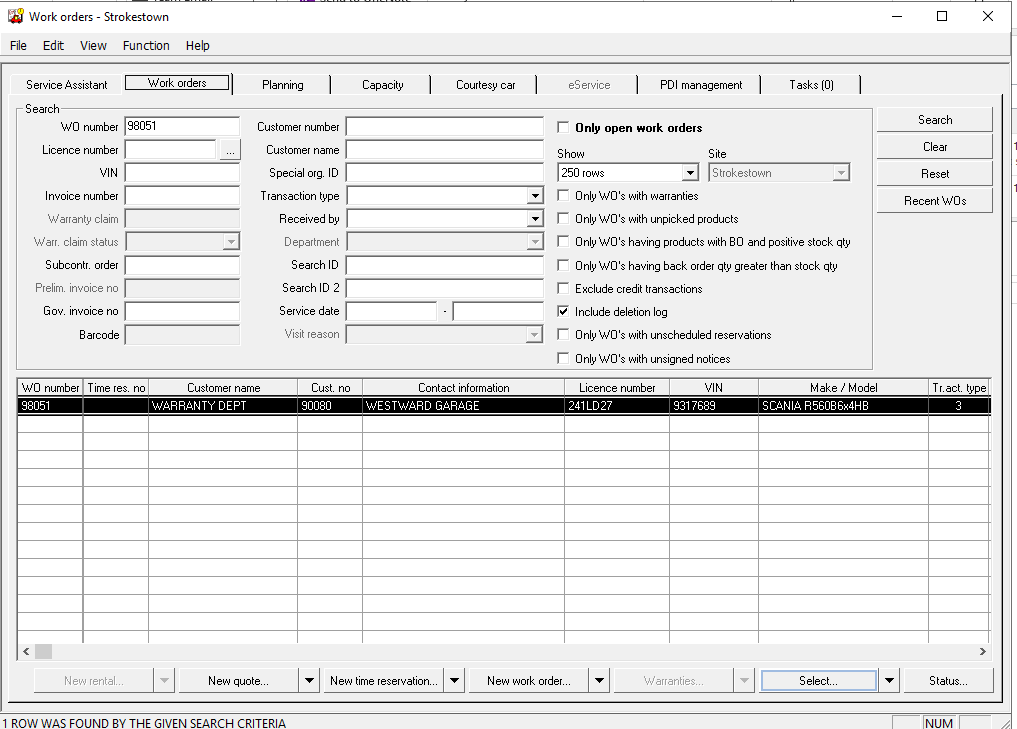Focus the Subcontr. order field
Image resolution: width=1017 pixels, height=729 pixels.
point(182,265)
